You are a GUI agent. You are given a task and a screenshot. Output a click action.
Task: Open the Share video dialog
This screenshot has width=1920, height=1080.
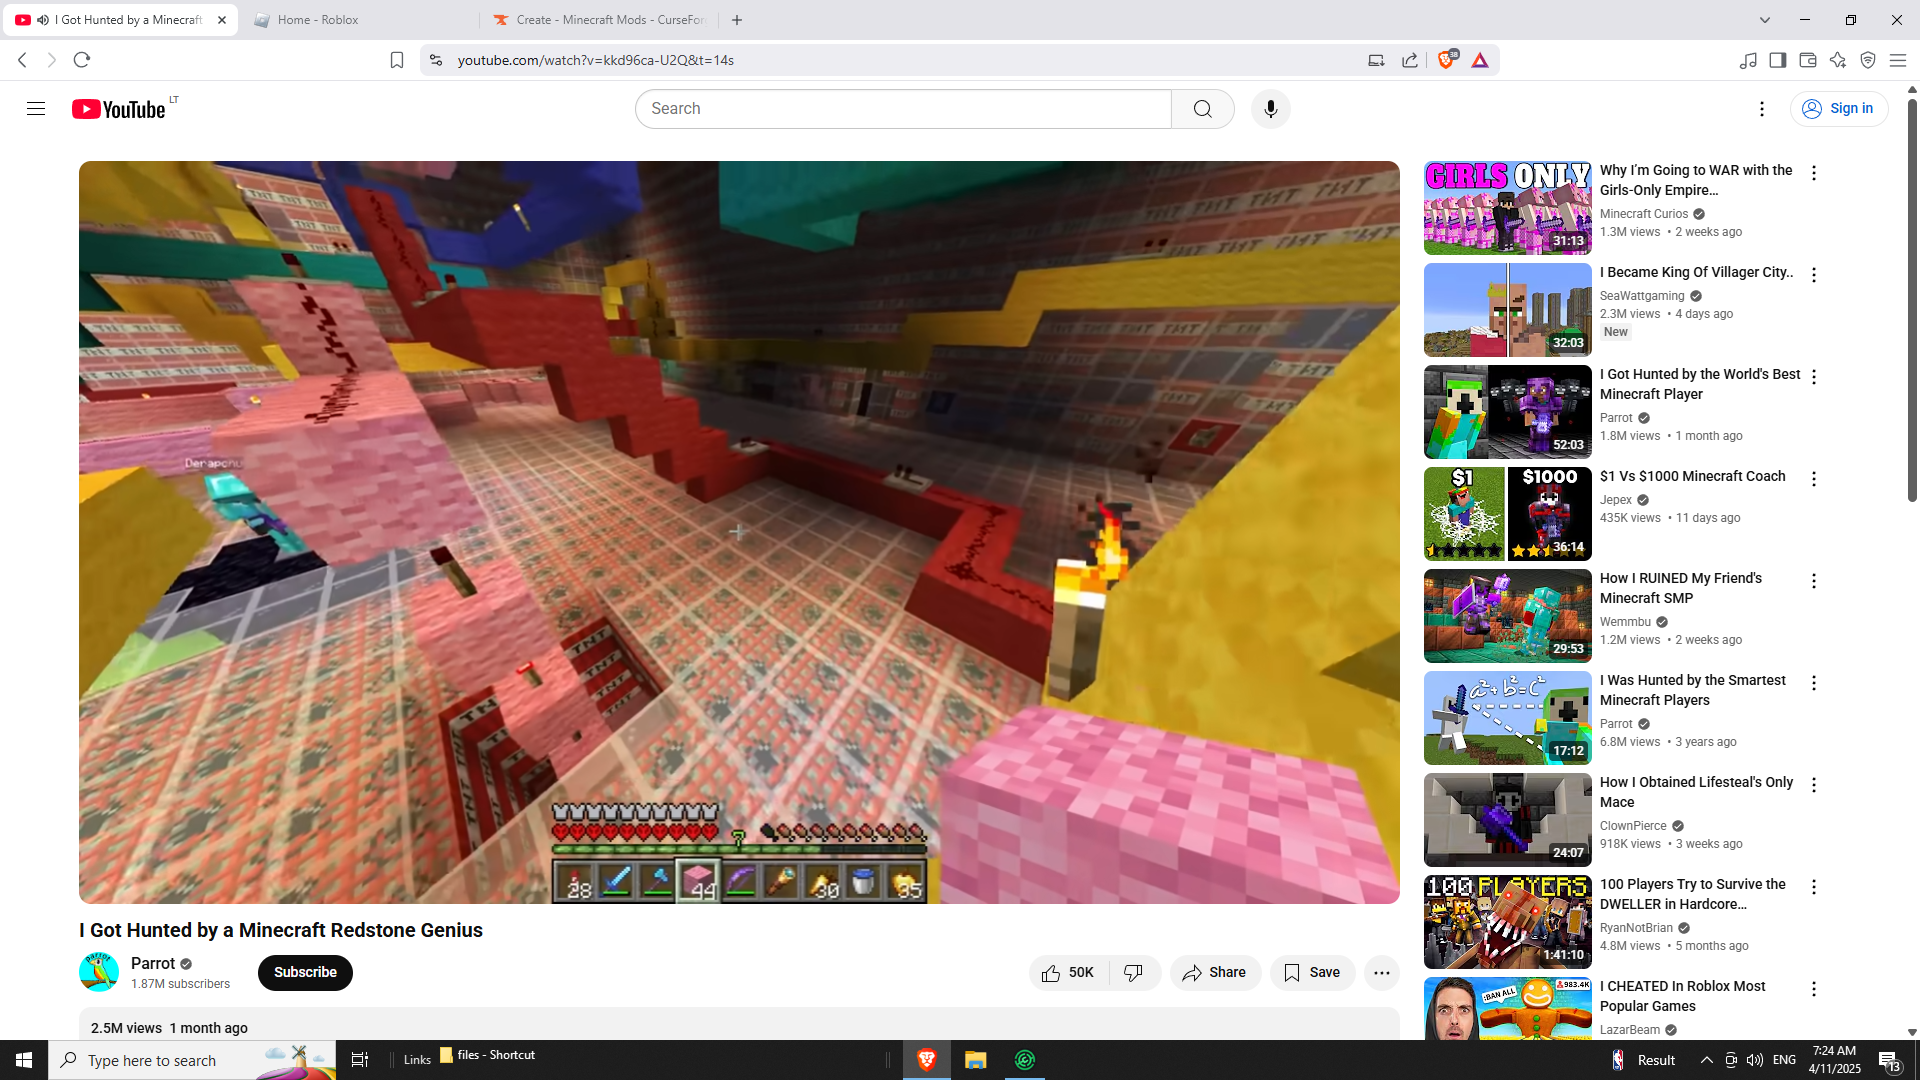coord(1214,973)
